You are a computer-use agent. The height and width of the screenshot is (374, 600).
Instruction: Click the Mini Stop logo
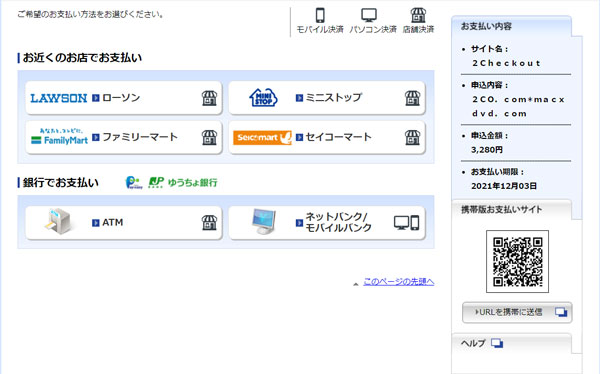[x=263, y=98]
